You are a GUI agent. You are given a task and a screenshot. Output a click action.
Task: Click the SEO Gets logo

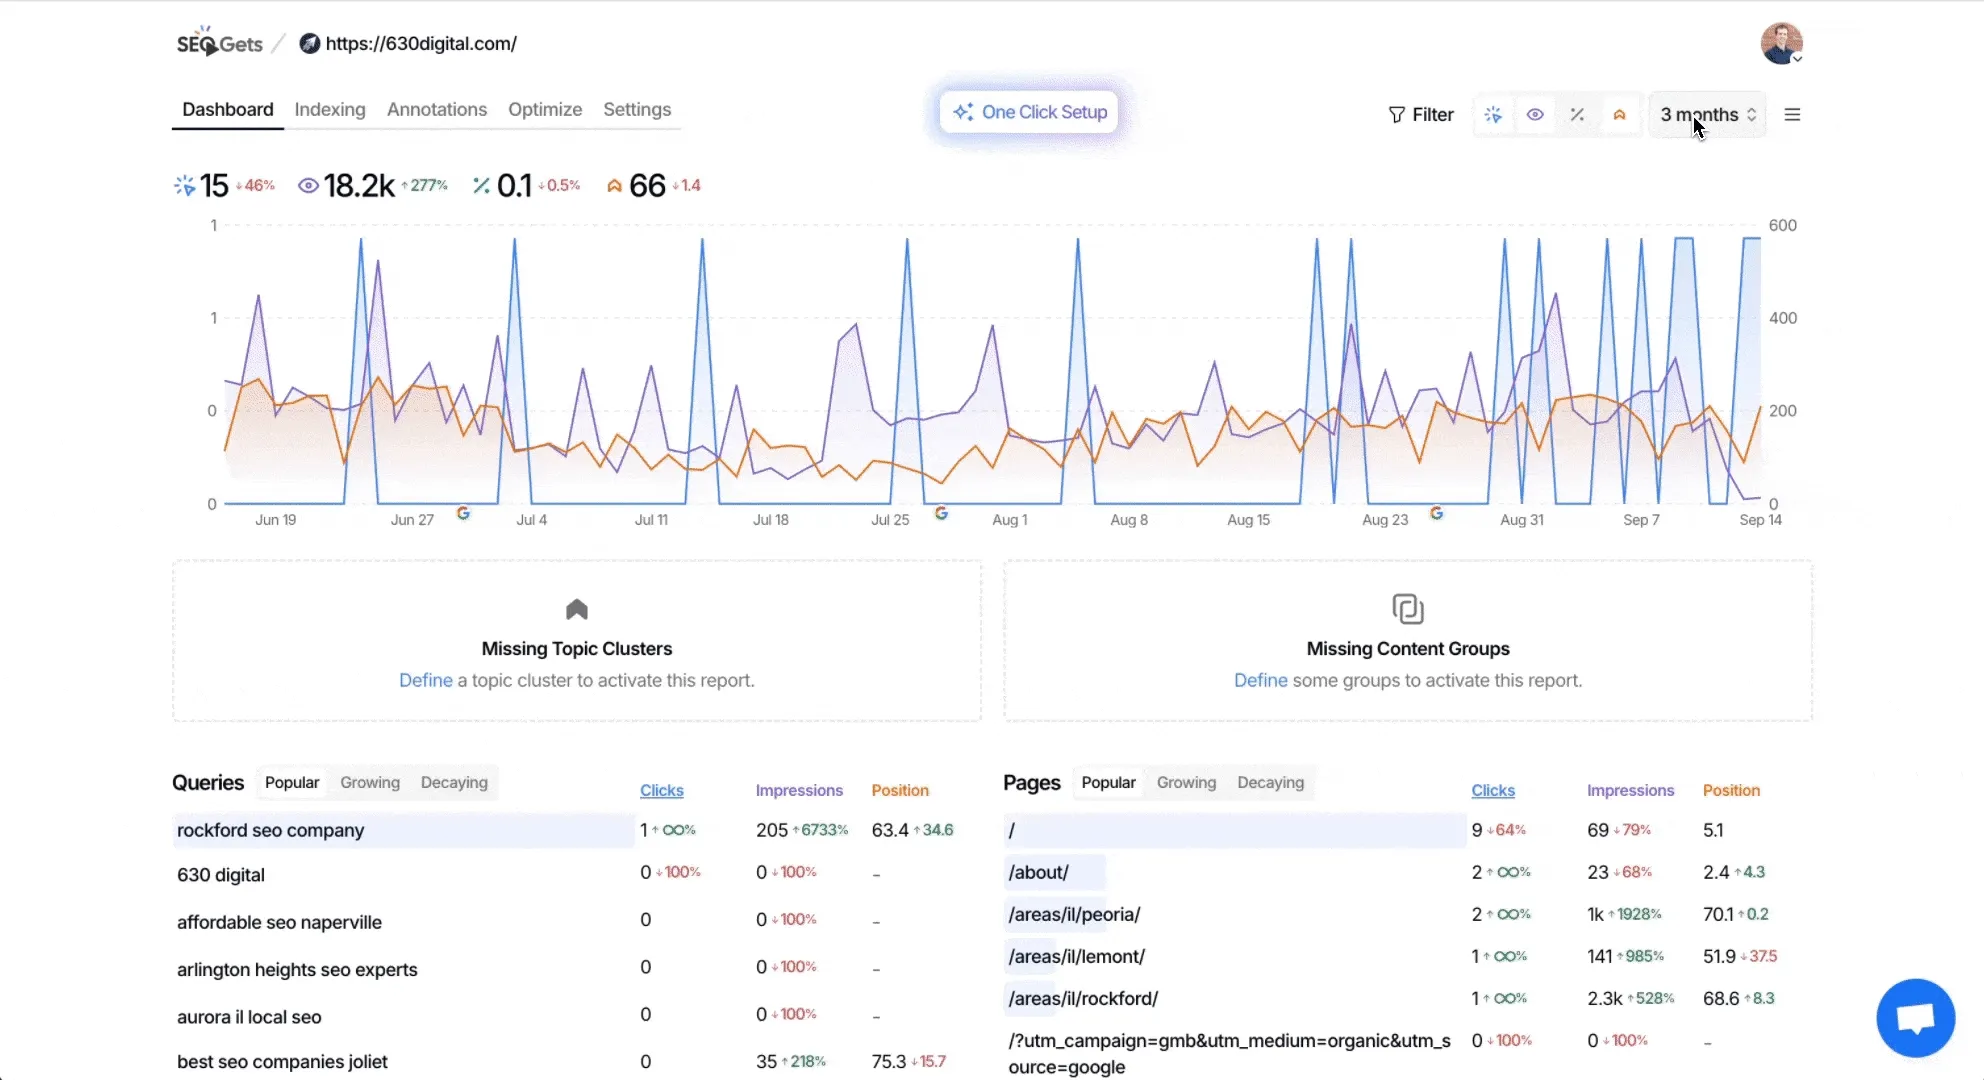[x=219, y=42]
